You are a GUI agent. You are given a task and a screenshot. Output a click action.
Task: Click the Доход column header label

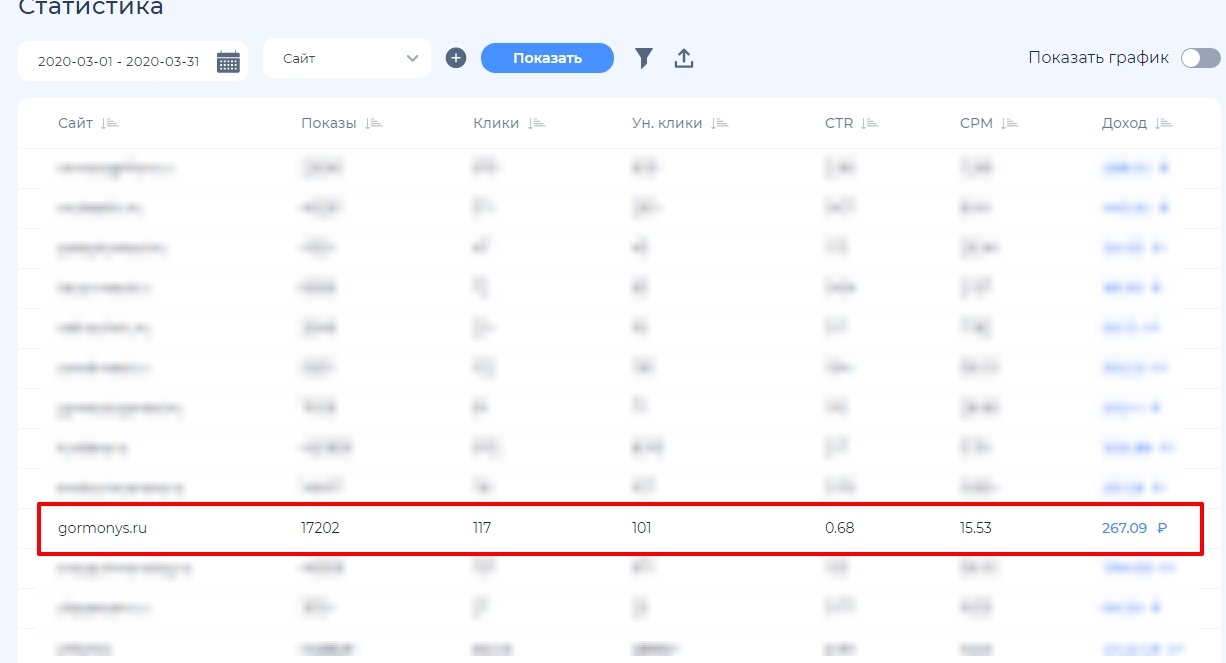click(1124, 123)
